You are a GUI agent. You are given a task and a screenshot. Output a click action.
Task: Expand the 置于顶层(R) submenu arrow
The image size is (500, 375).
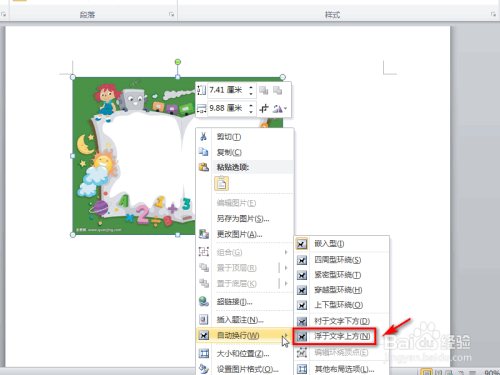(286, 268)
